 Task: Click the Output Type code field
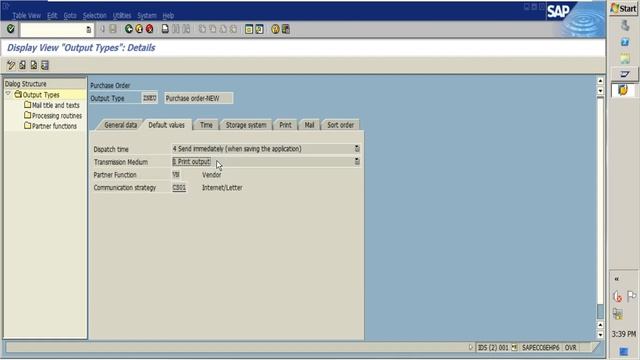(x=149, y=98)
